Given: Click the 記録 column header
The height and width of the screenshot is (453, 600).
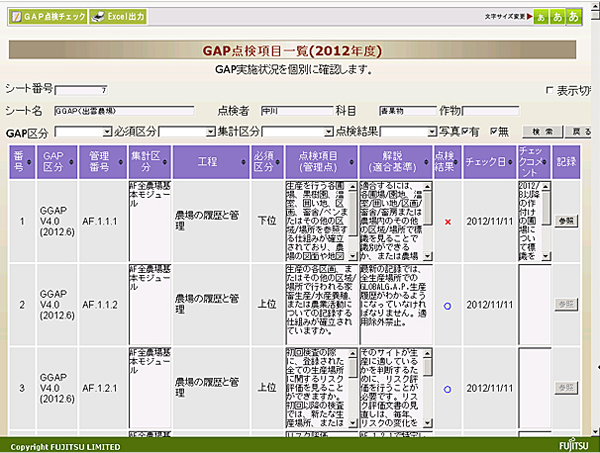Looking at the screenshot, I should point(566,162).
